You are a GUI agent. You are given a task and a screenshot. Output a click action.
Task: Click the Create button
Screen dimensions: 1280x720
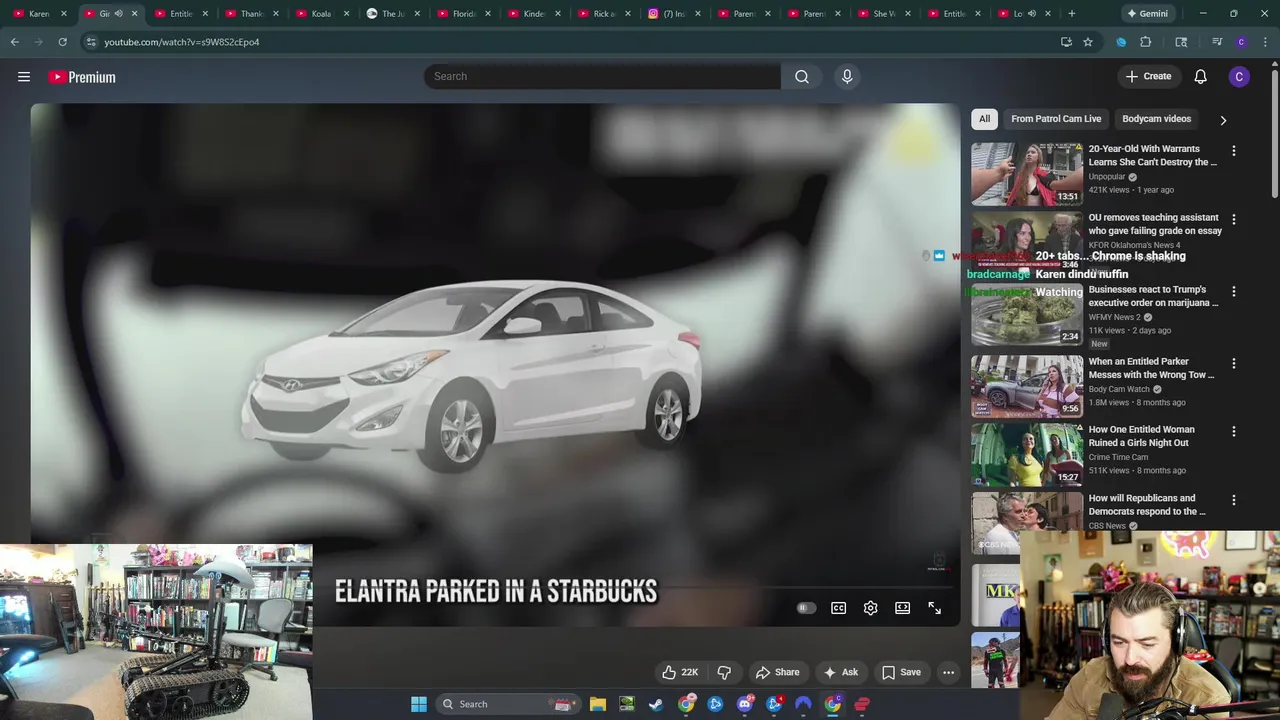1148,77
